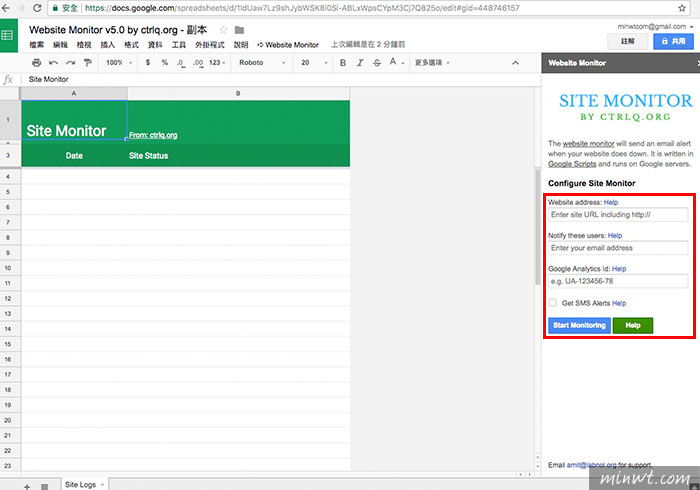700x490 pixels.
Task: Open the move-to-folder icon
Action: coord(239,30)
